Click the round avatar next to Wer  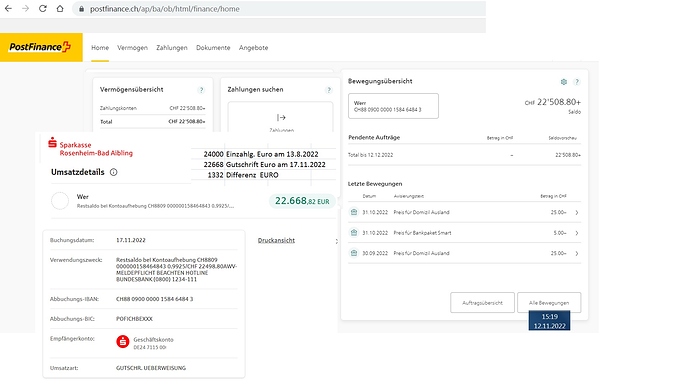tap(60, 201)
